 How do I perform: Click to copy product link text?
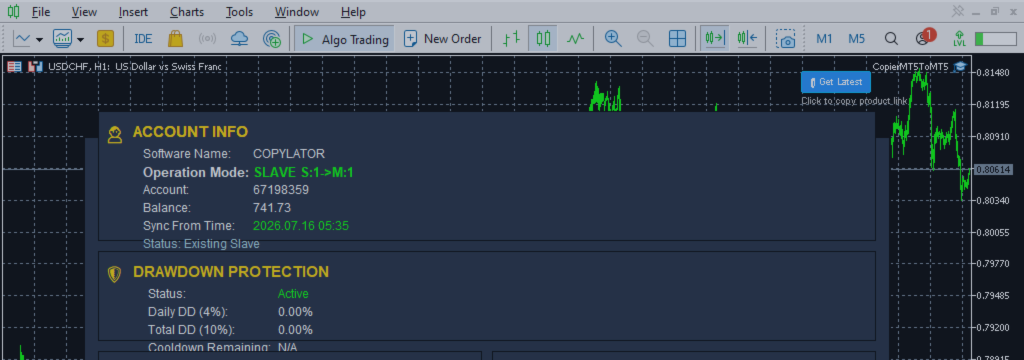point(854,101)
